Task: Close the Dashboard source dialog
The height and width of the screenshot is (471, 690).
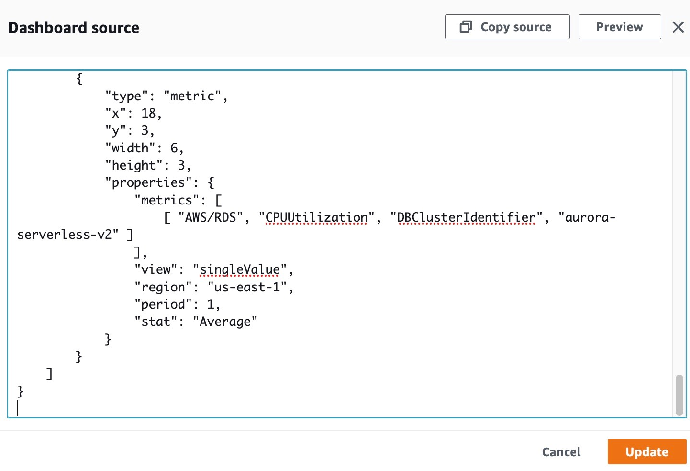Action: (677, 28)
